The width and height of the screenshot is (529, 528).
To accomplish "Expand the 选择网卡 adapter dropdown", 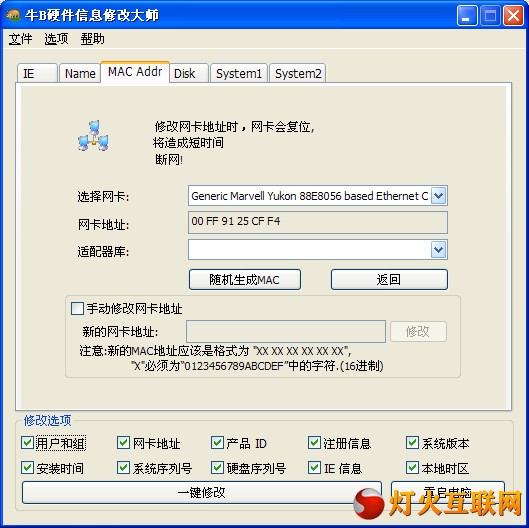I will [438, 195].
